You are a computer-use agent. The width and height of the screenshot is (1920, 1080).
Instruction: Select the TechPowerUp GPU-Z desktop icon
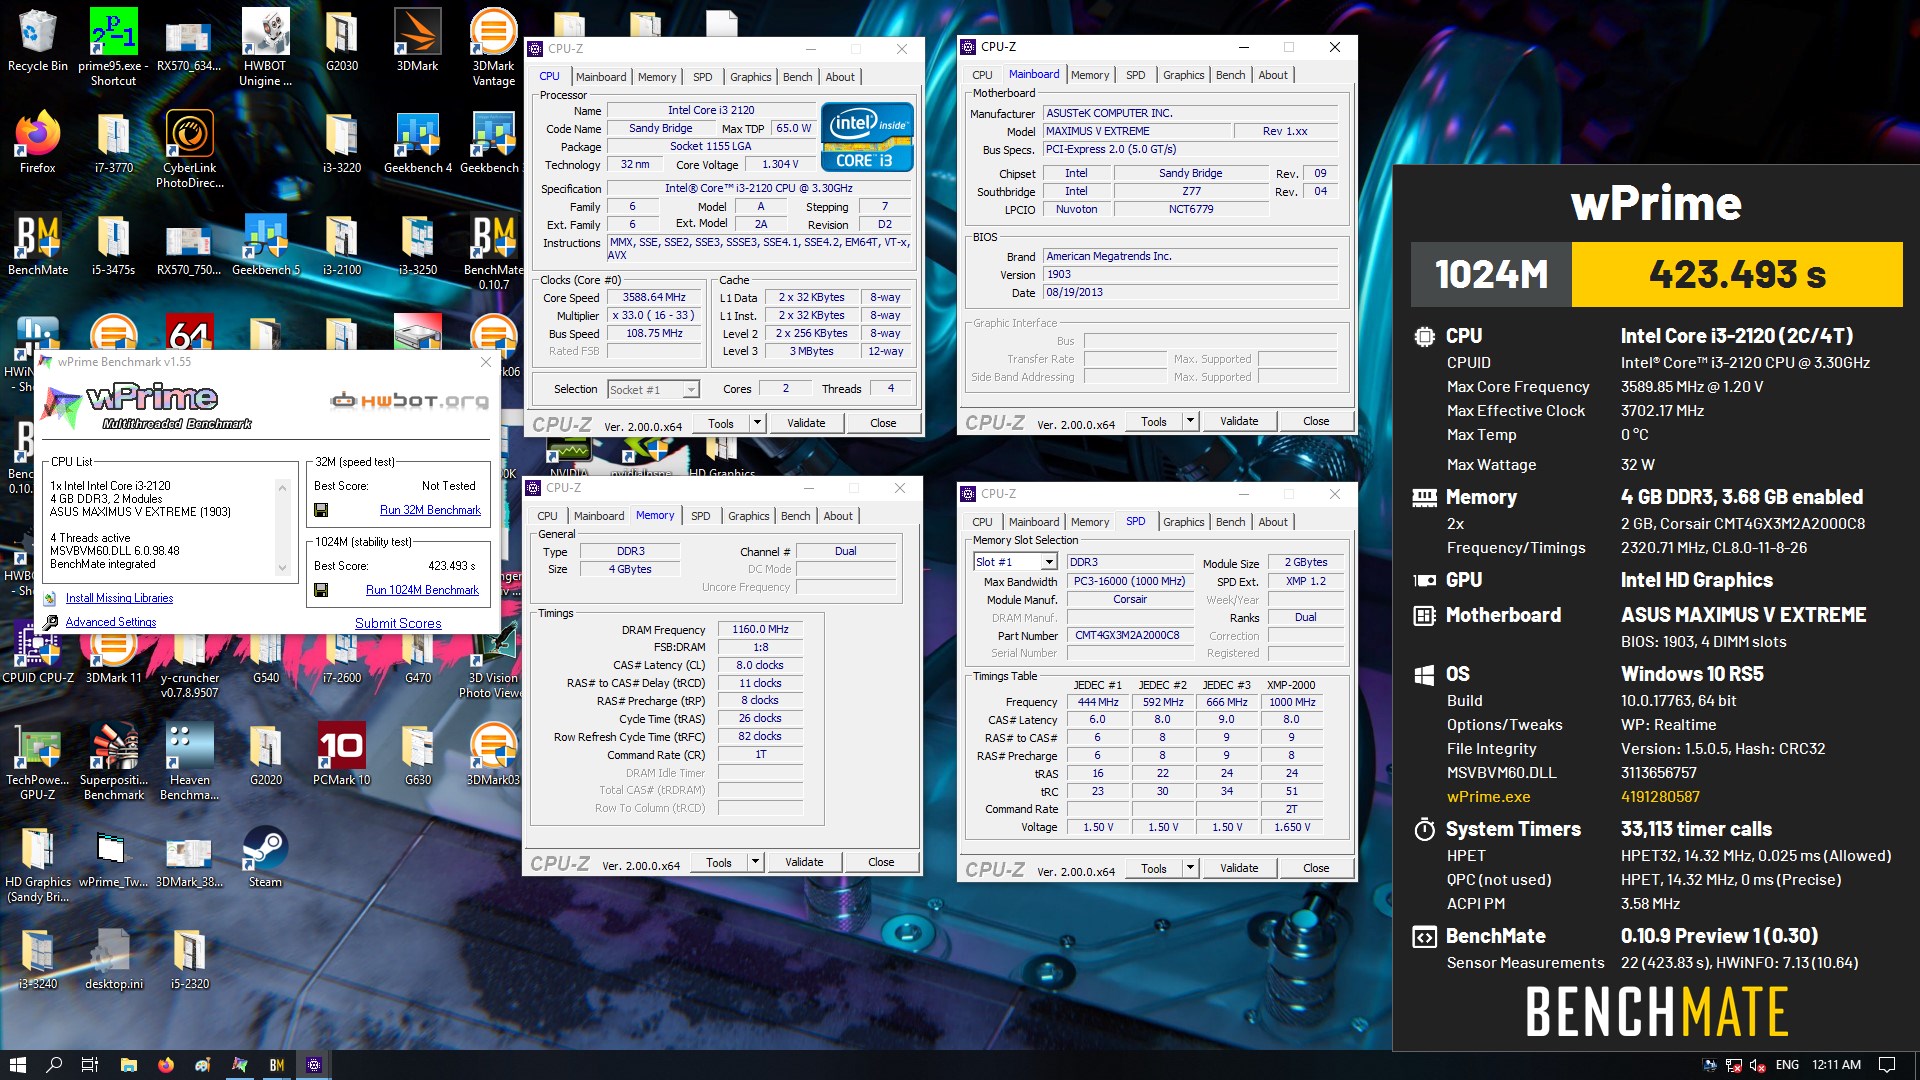coord(38,762)
